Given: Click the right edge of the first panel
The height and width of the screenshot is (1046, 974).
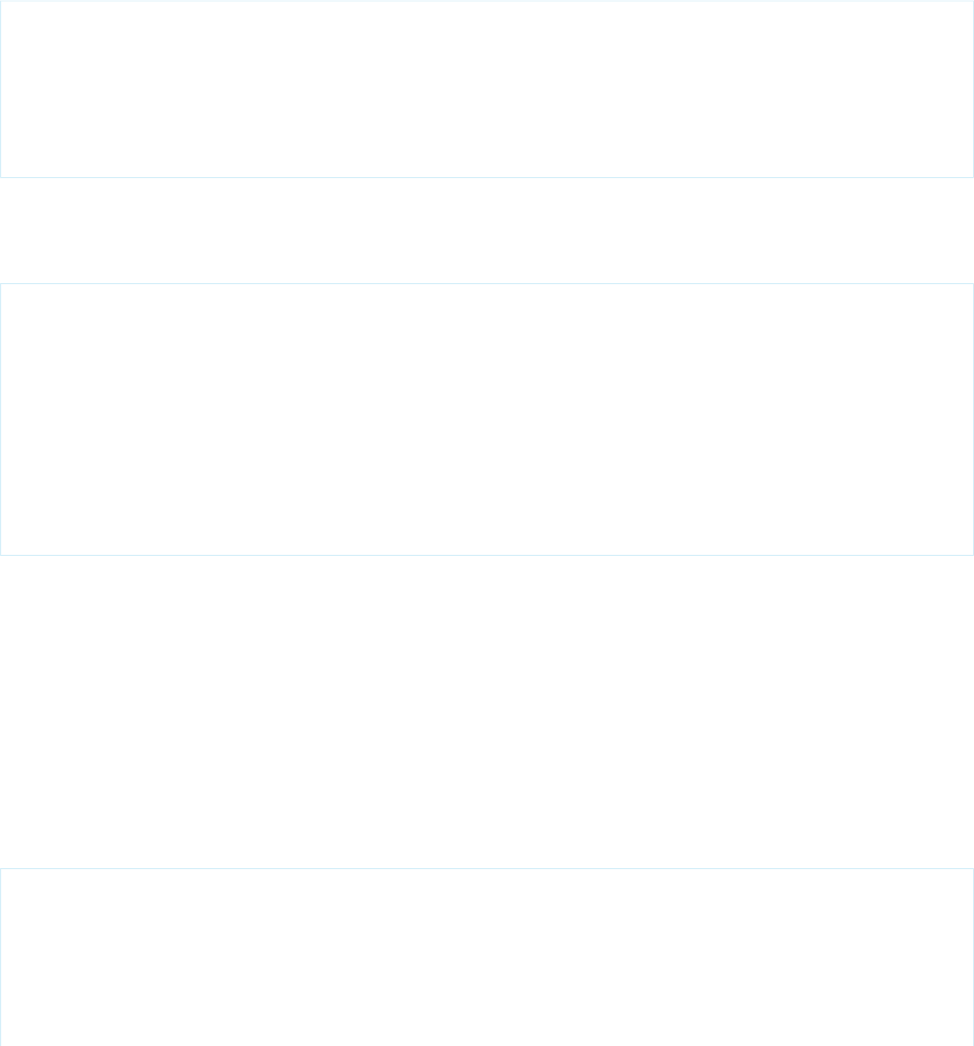Looking at the screenshot, I should (x=973, y=89).
